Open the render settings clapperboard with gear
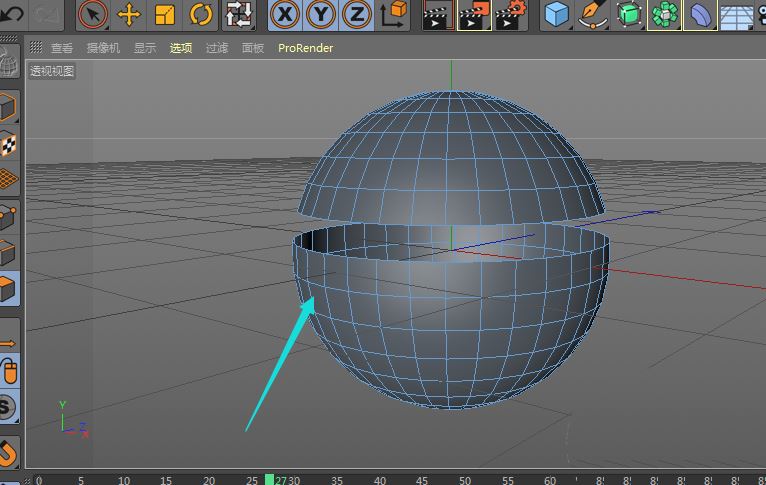The image size is (766, 485). coord(511,14)
